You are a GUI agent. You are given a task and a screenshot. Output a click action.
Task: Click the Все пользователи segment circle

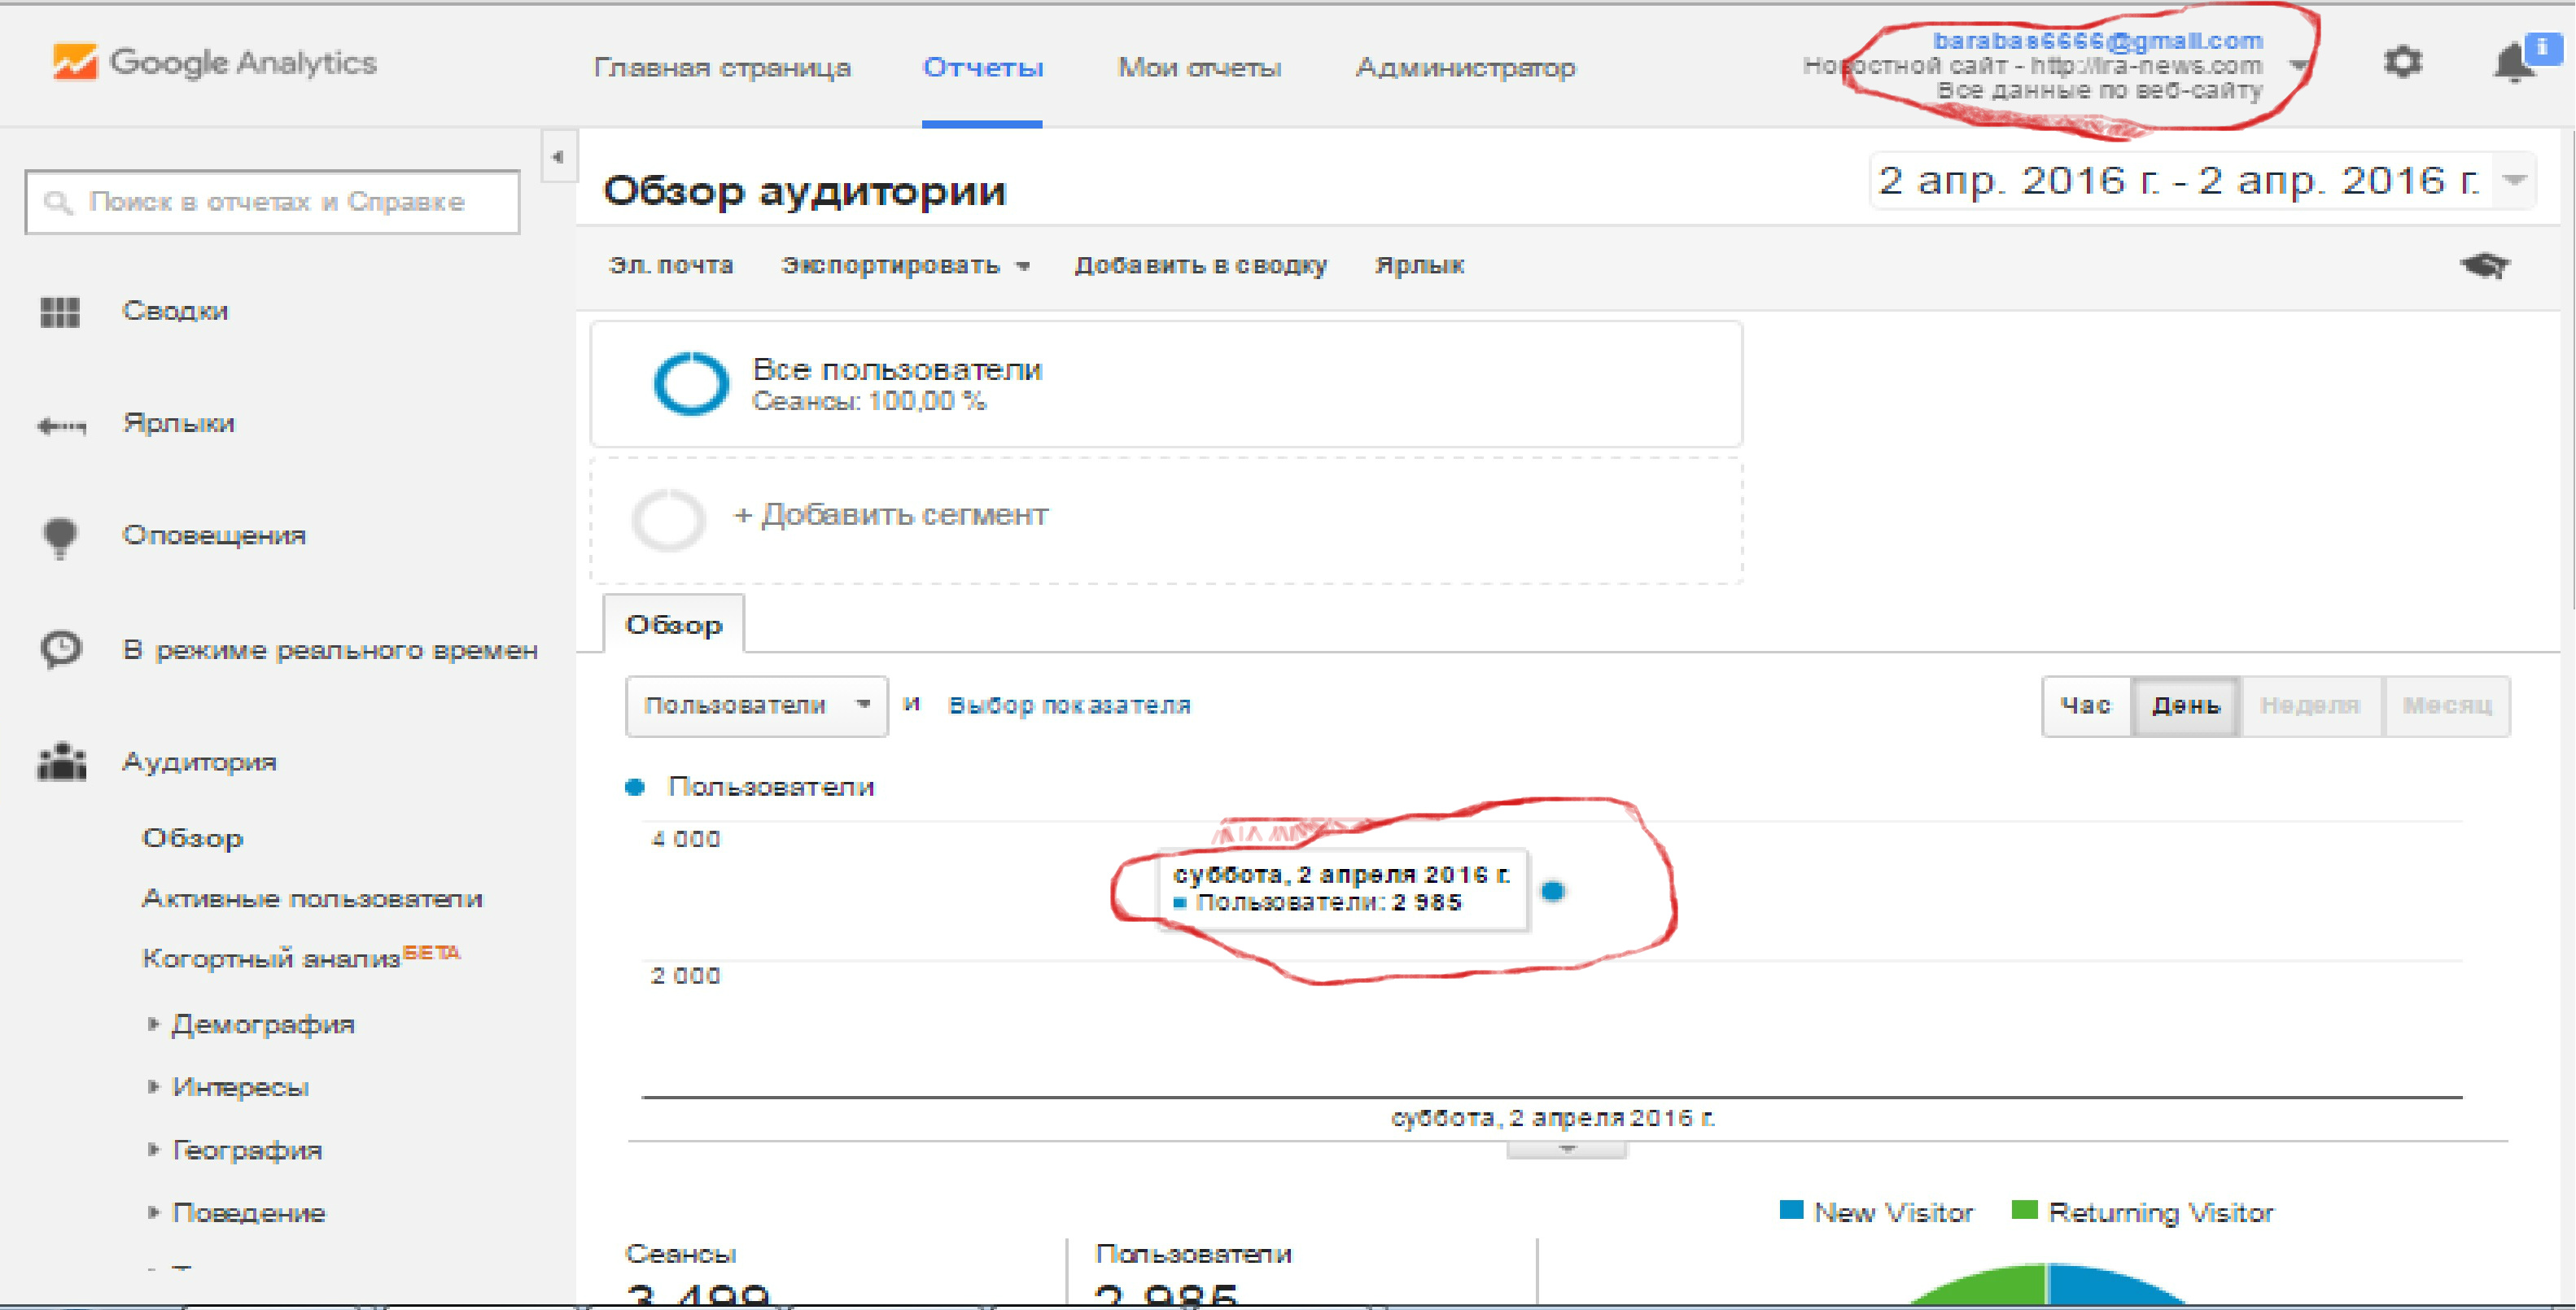(690, 384)
